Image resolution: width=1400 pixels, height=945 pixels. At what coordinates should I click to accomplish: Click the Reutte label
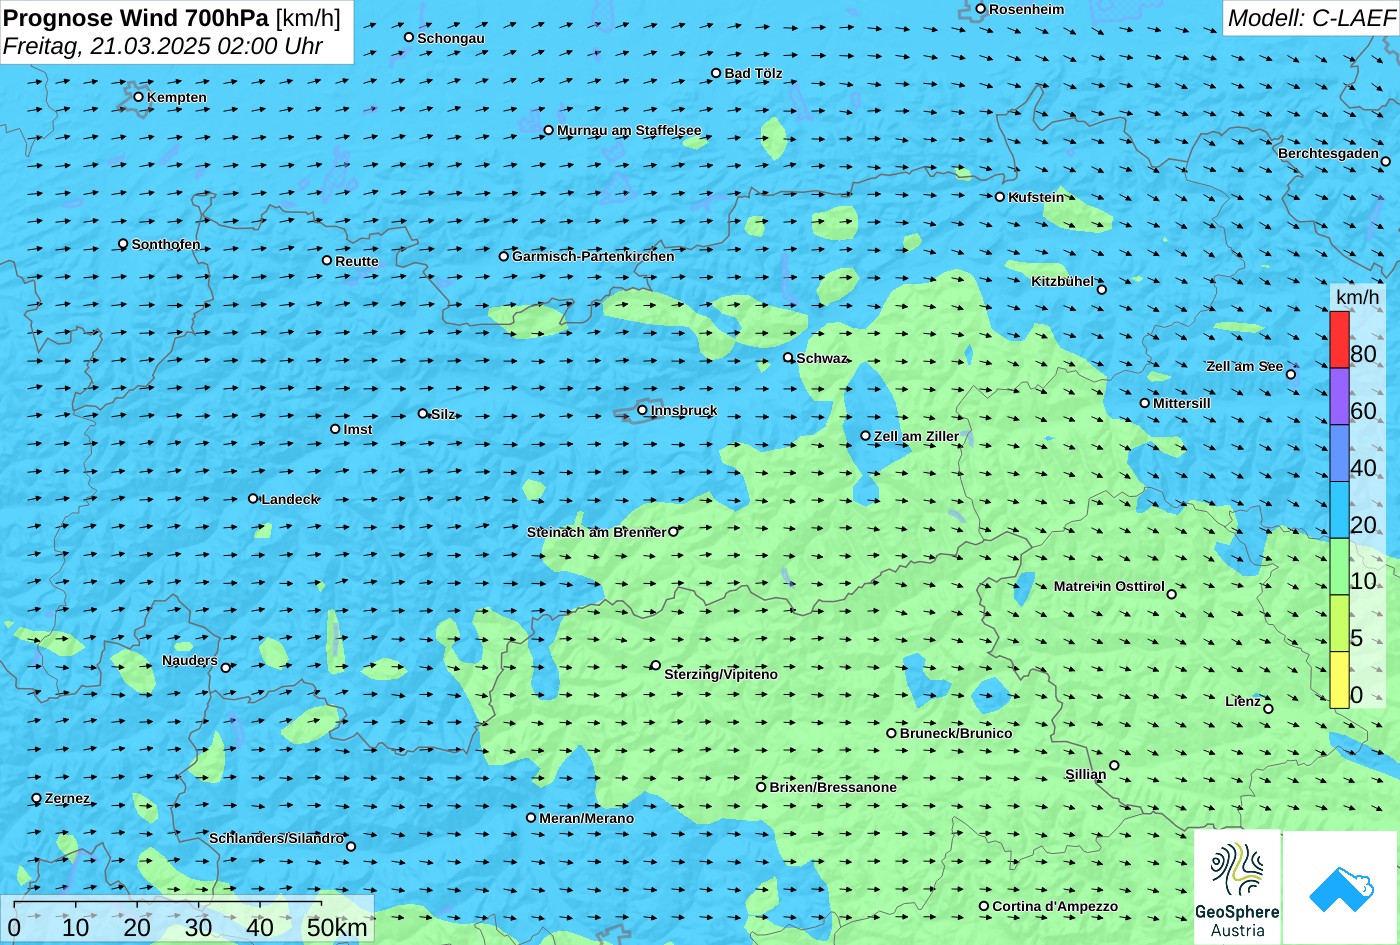[x=357, y=261]
